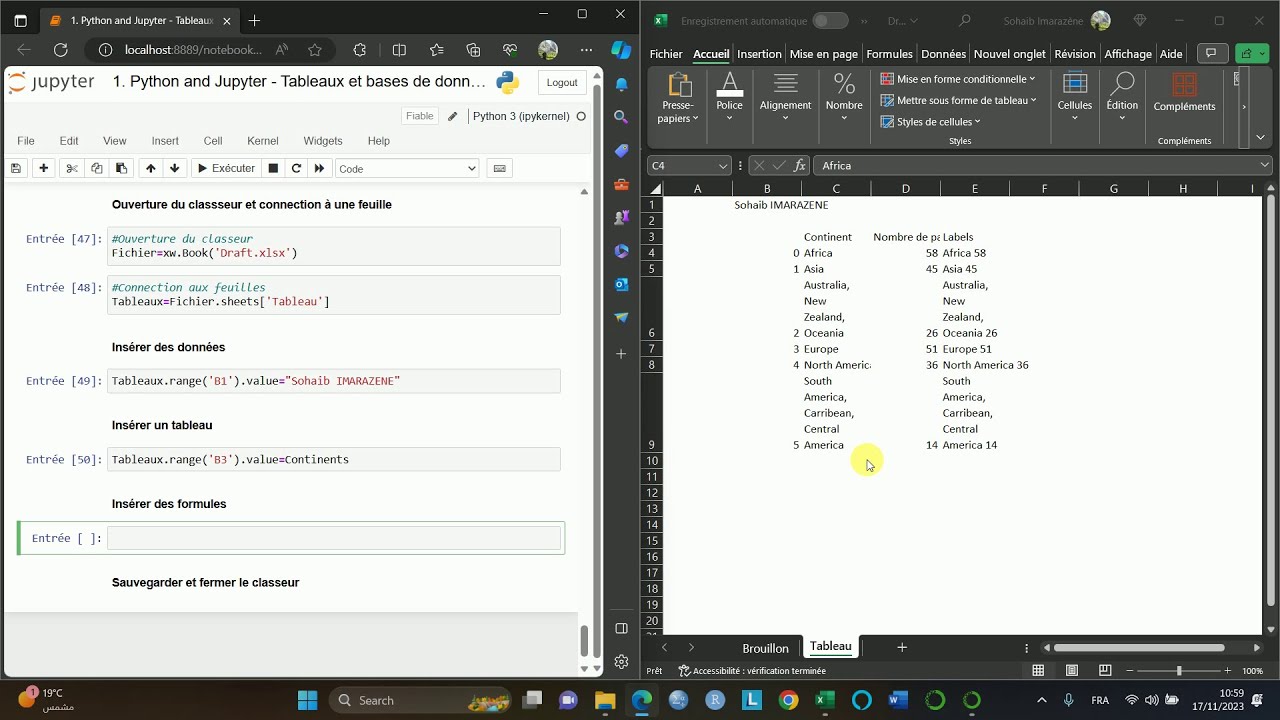
Task: Move selected cell down arrow
Action: point(175,169)
